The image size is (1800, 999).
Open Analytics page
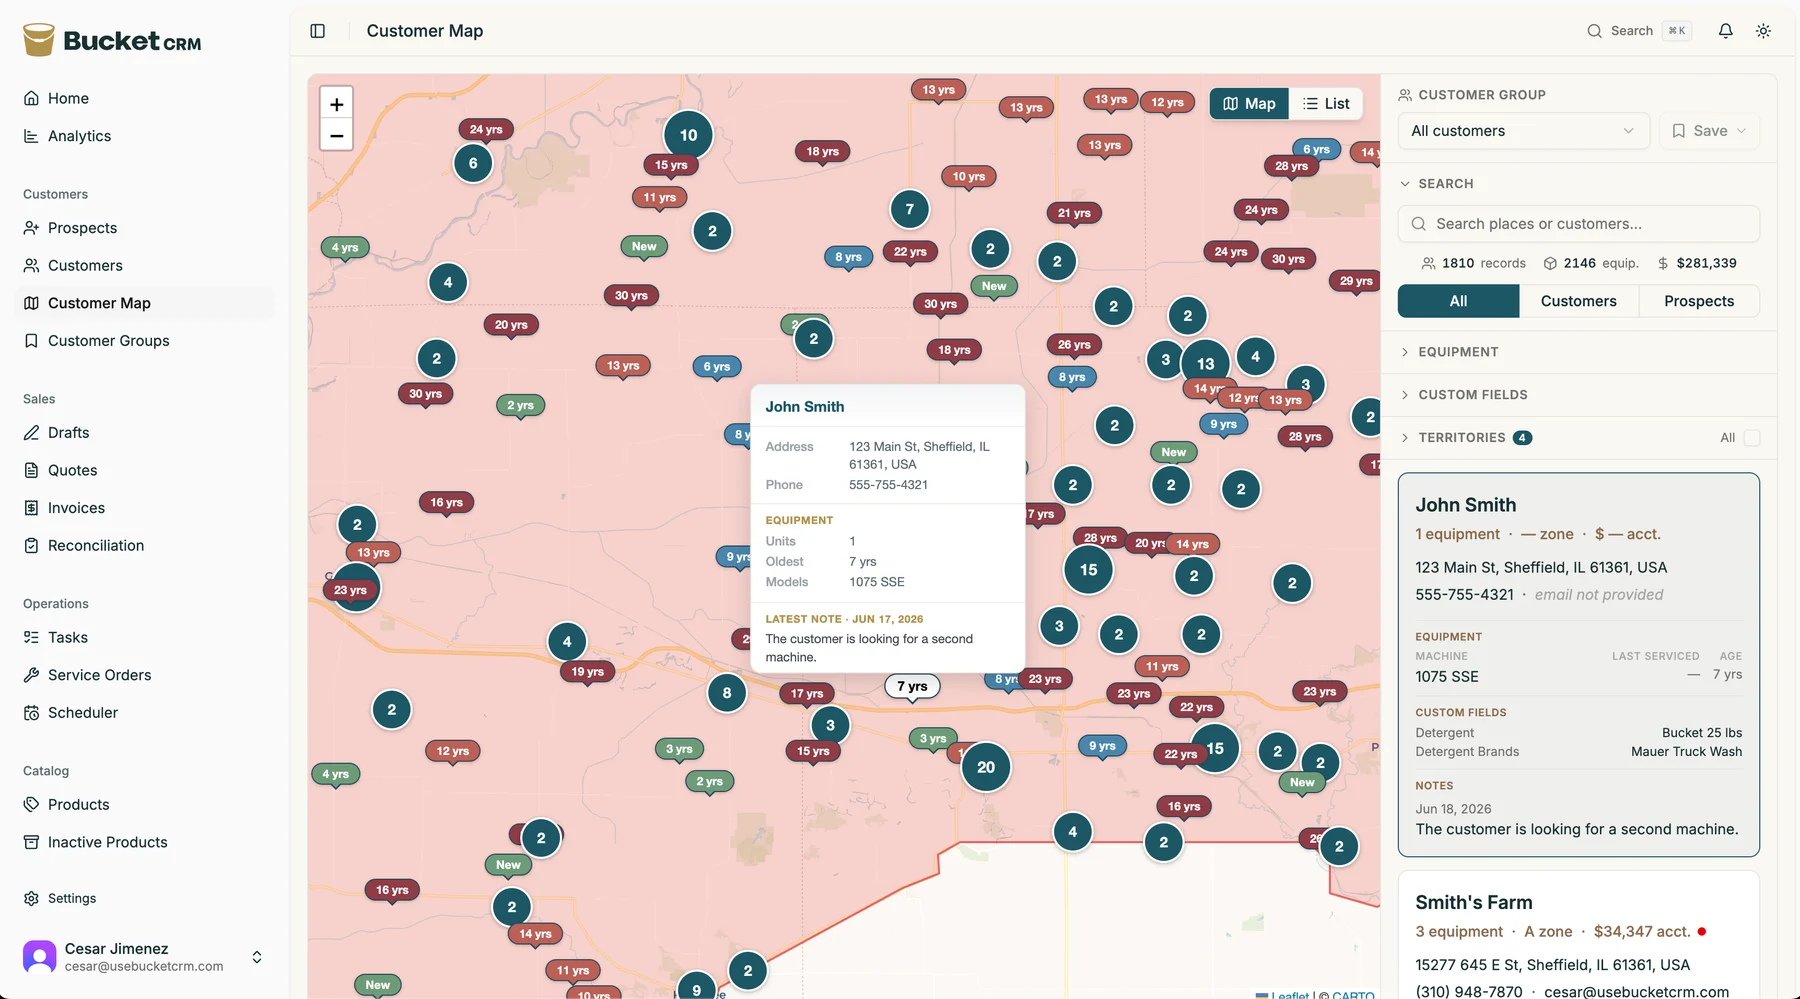tap(146, 136)
